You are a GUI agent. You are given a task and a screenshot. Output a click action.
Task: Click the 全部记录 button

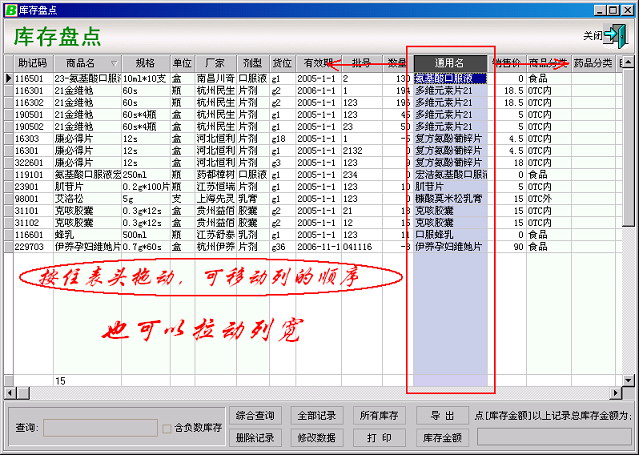[316, 415]
